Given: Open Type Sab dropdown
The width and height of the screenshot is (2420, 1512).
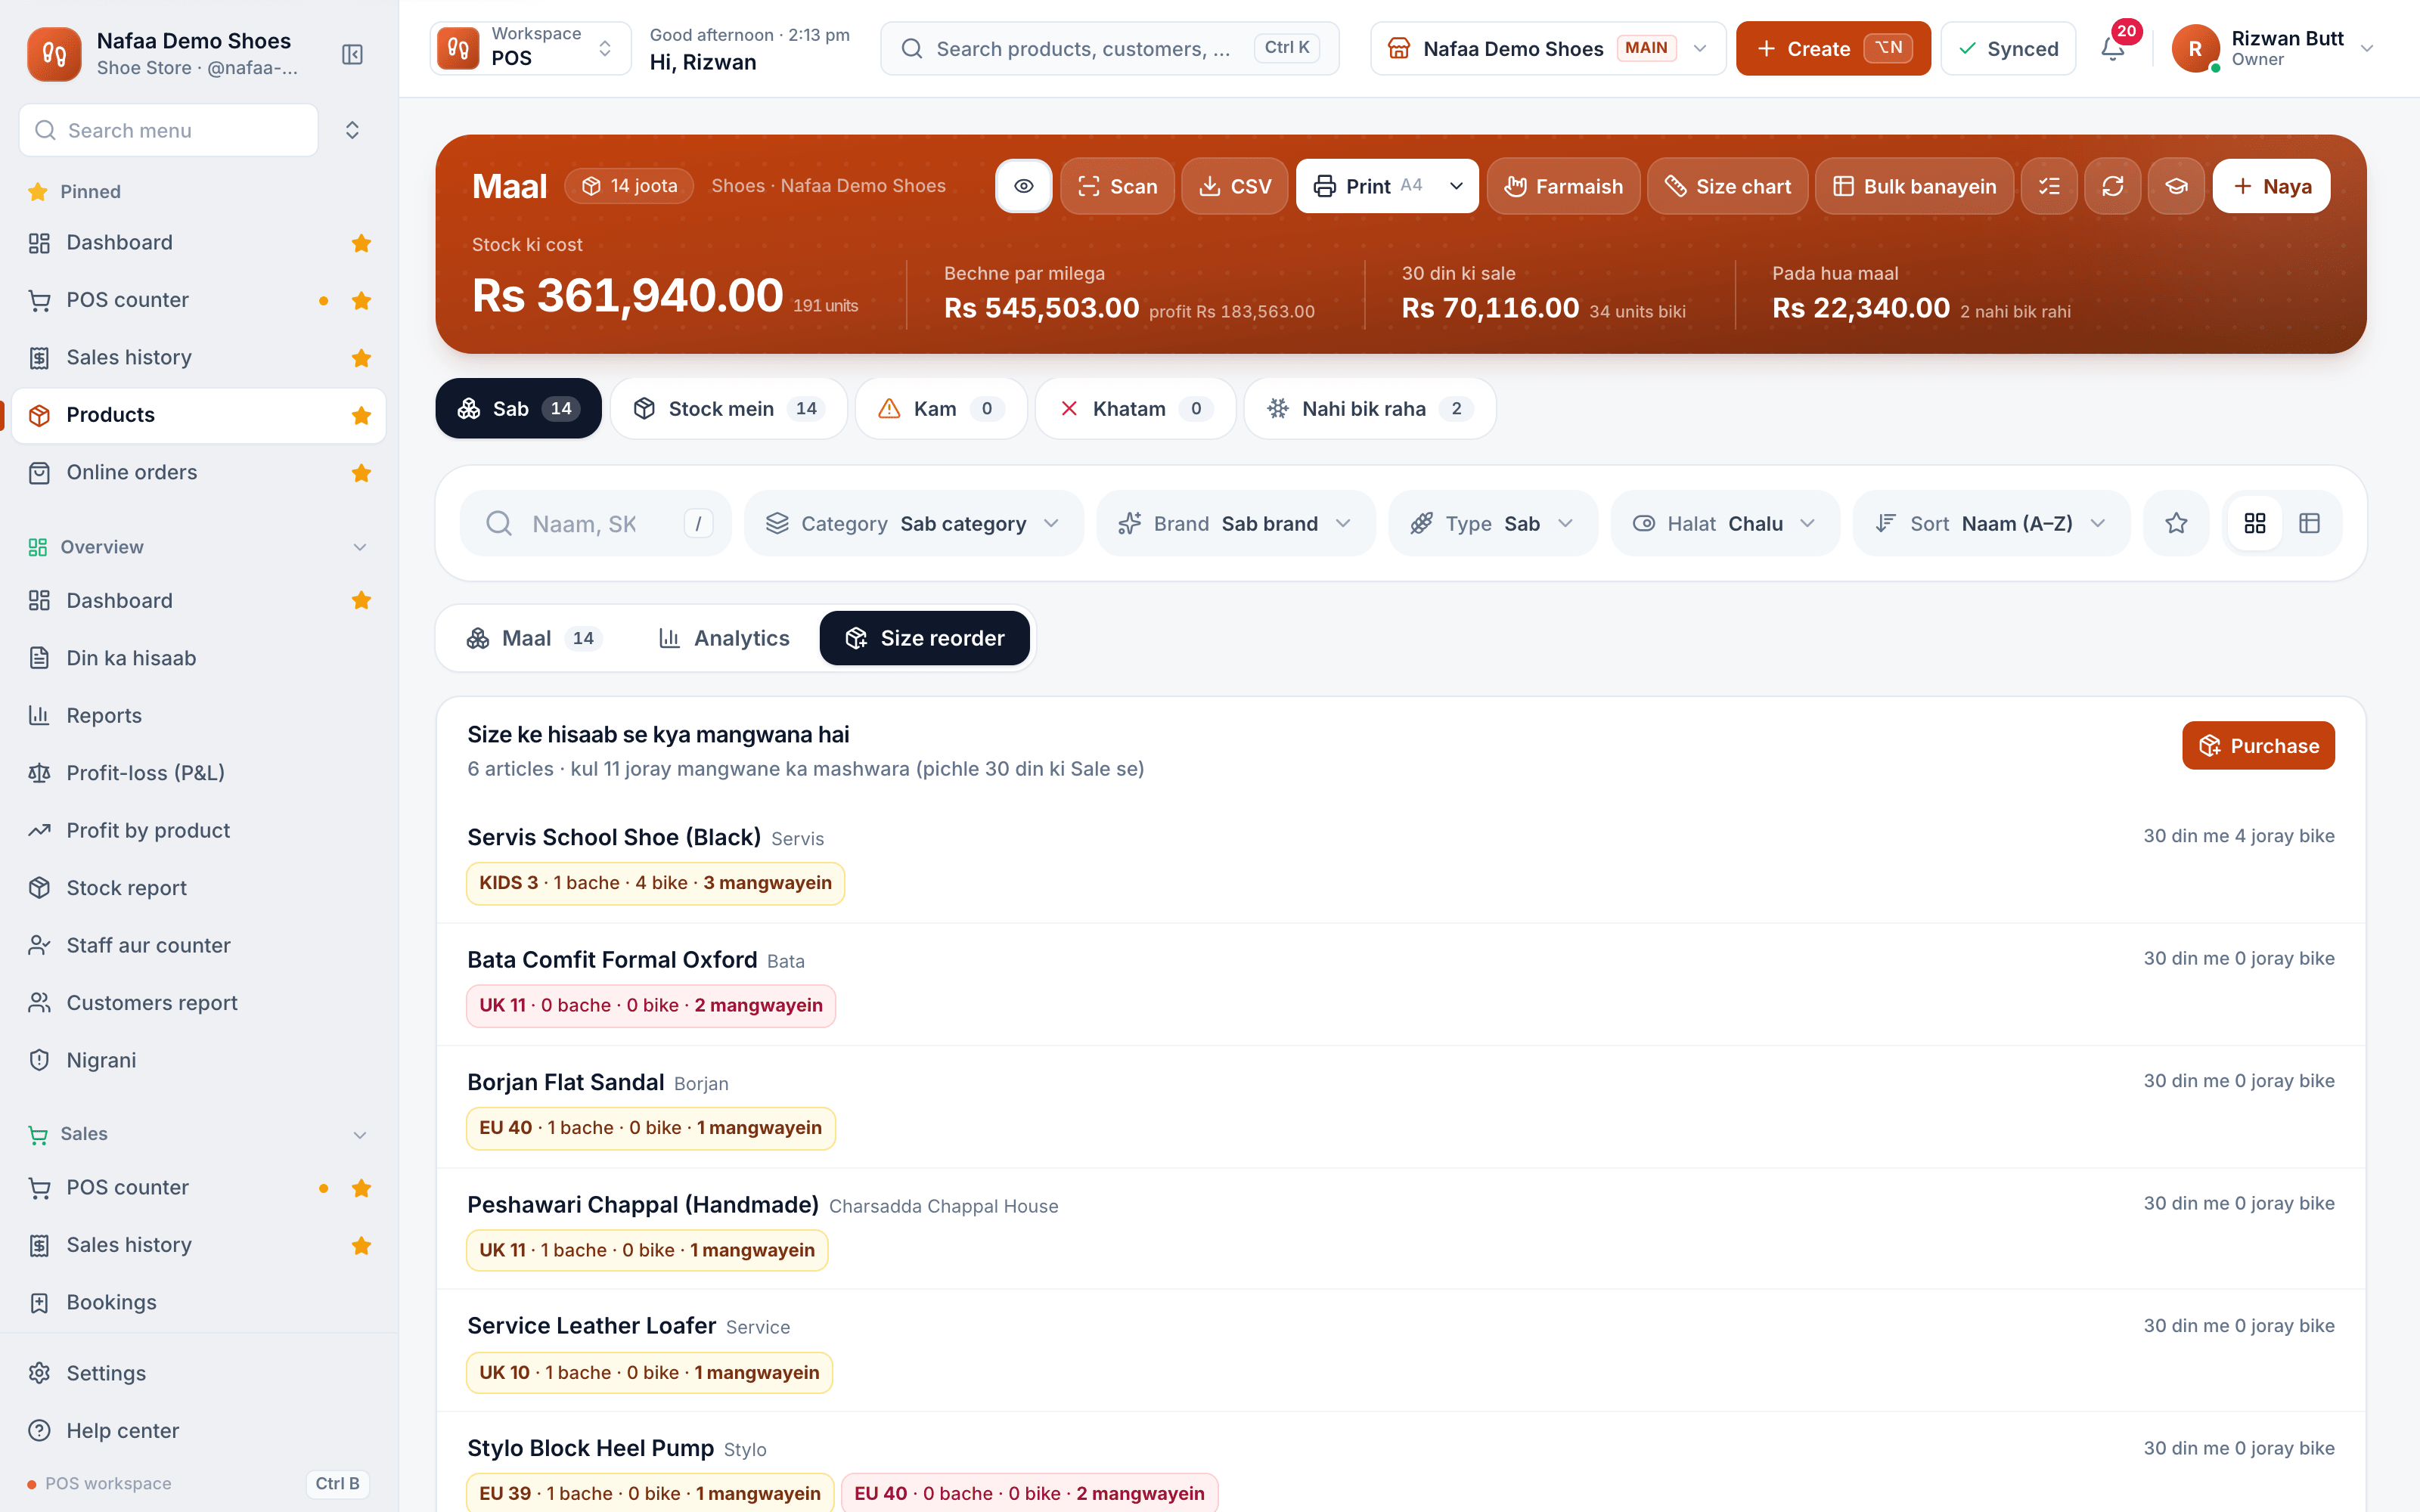Looking at the screenshot, I should point(1492,523).
